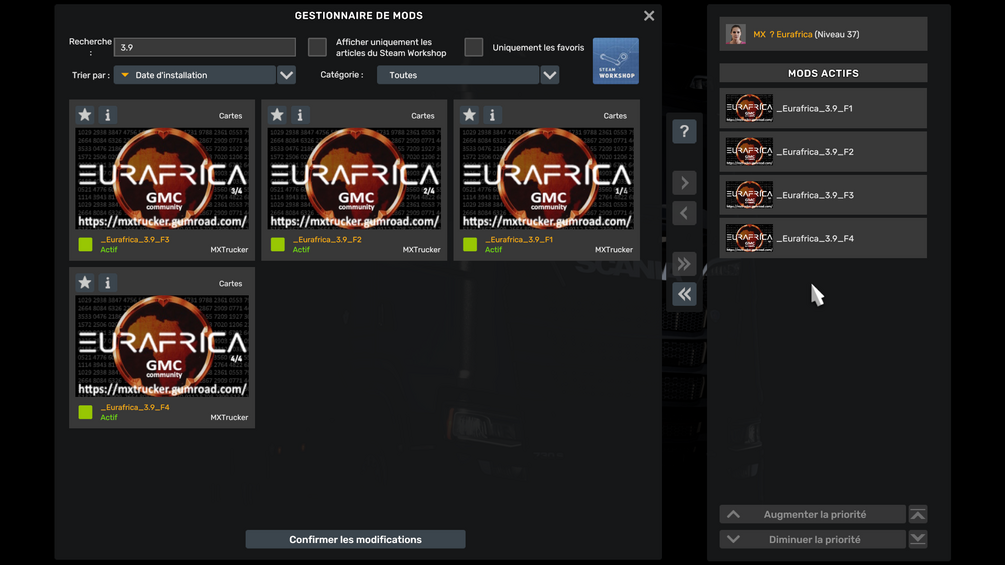The image size is (1005, 565).
Task: Select active mod _Eurafrica_3.9_F2 in list
Action: pyautogui.click(x=823, y=152)
